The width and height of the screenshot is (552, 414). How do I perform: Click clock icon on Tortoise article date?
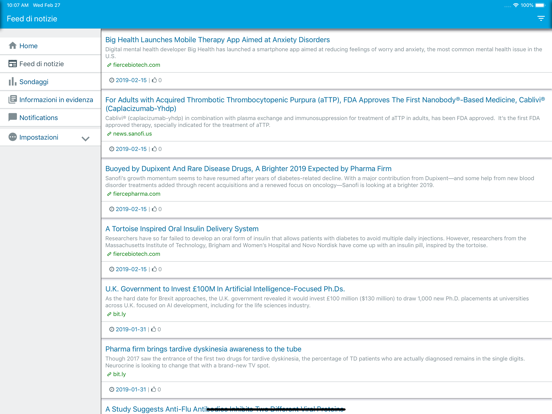[111, 269]
